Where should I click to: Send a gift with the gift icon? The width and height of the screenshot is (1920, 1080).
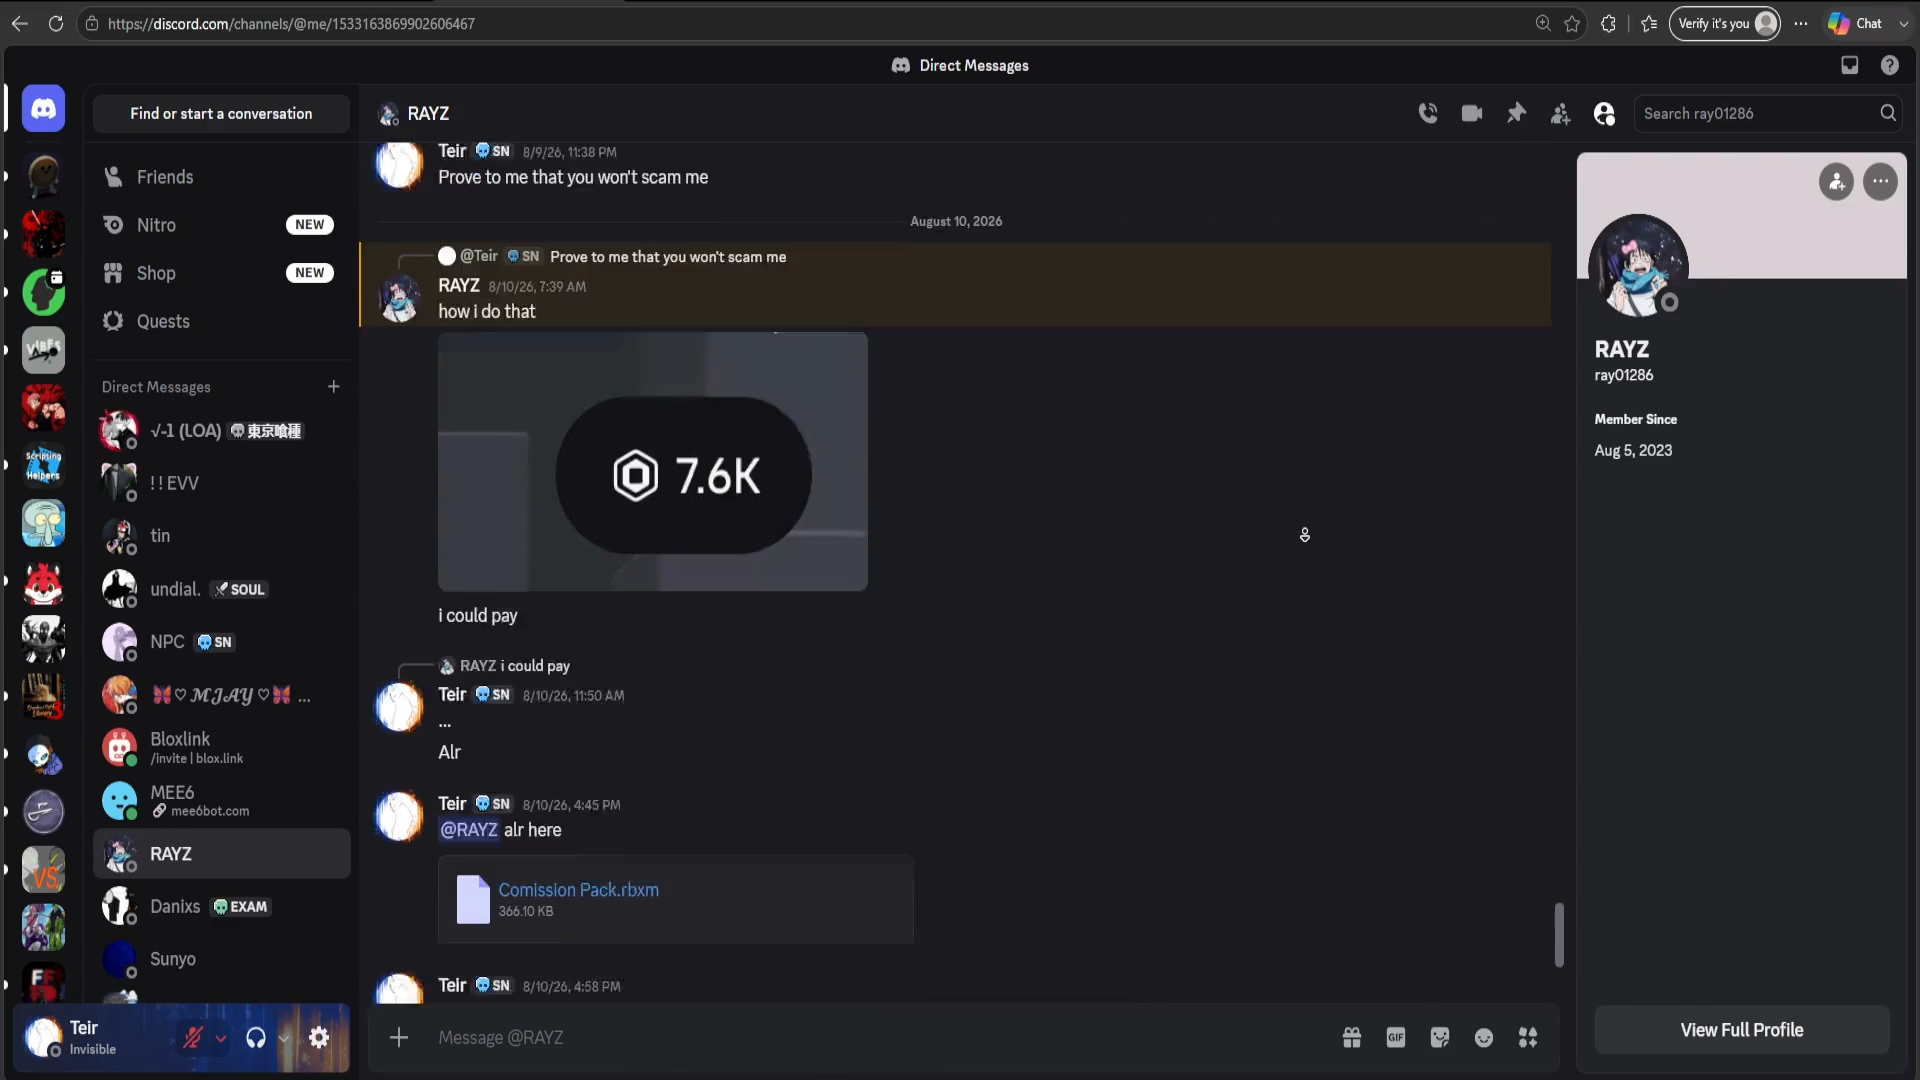tap(1352, 1038)
